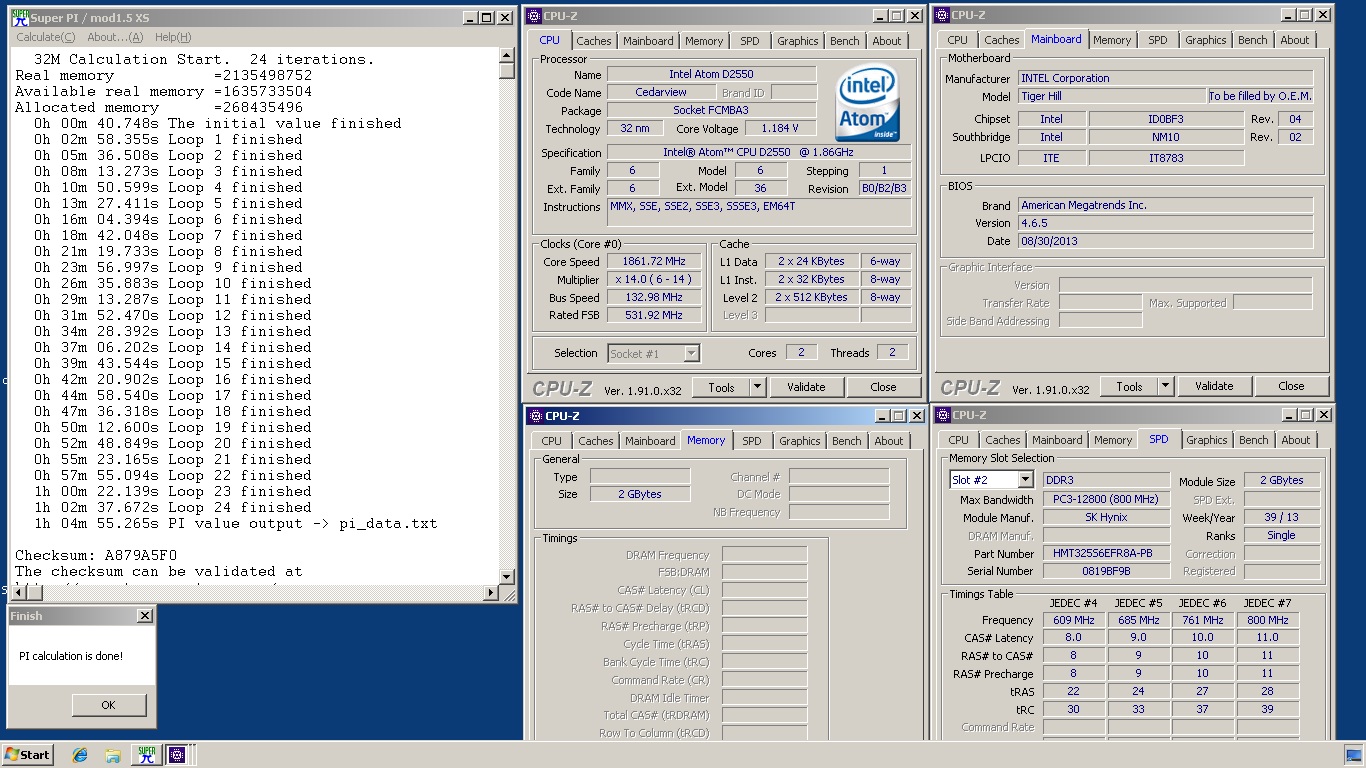Image resolution: width=1366 pixels, height=768 pixels.
Task: Open the Slot #2 memory slot dropdown
Action: (1025, 480)
